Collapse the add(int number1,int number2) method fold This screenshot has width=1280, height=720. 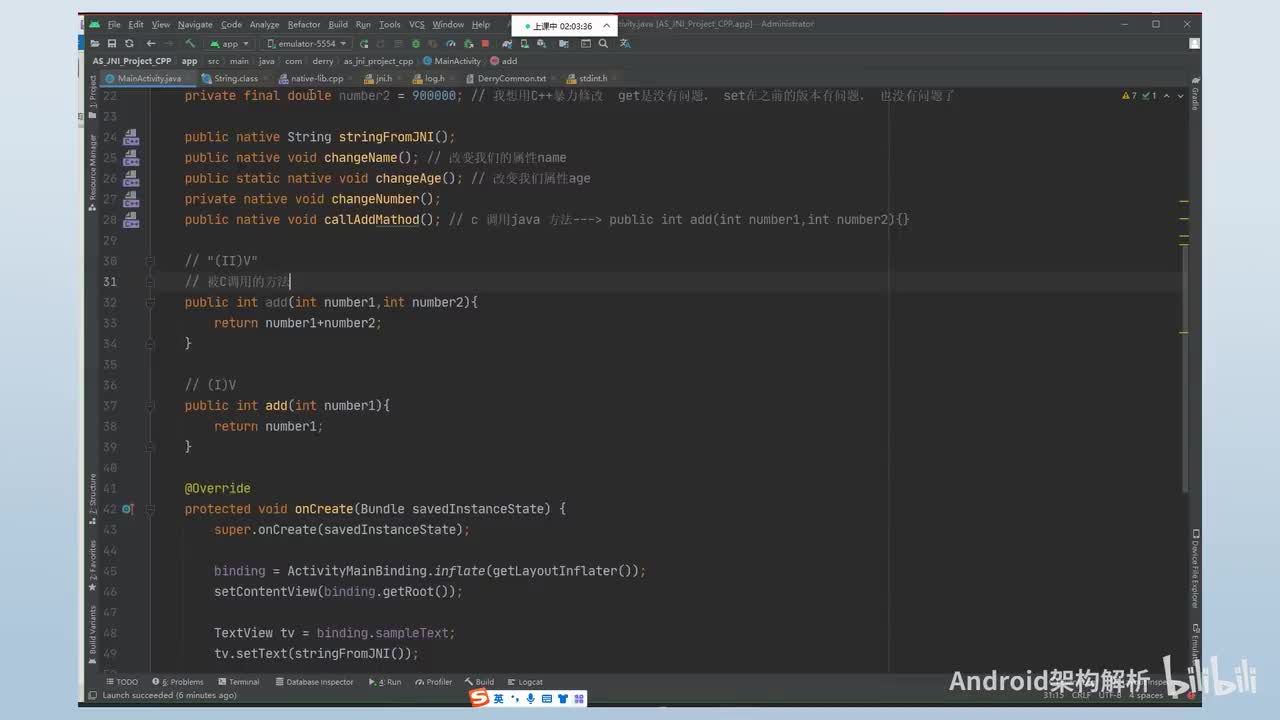click(x=150, y=302)
